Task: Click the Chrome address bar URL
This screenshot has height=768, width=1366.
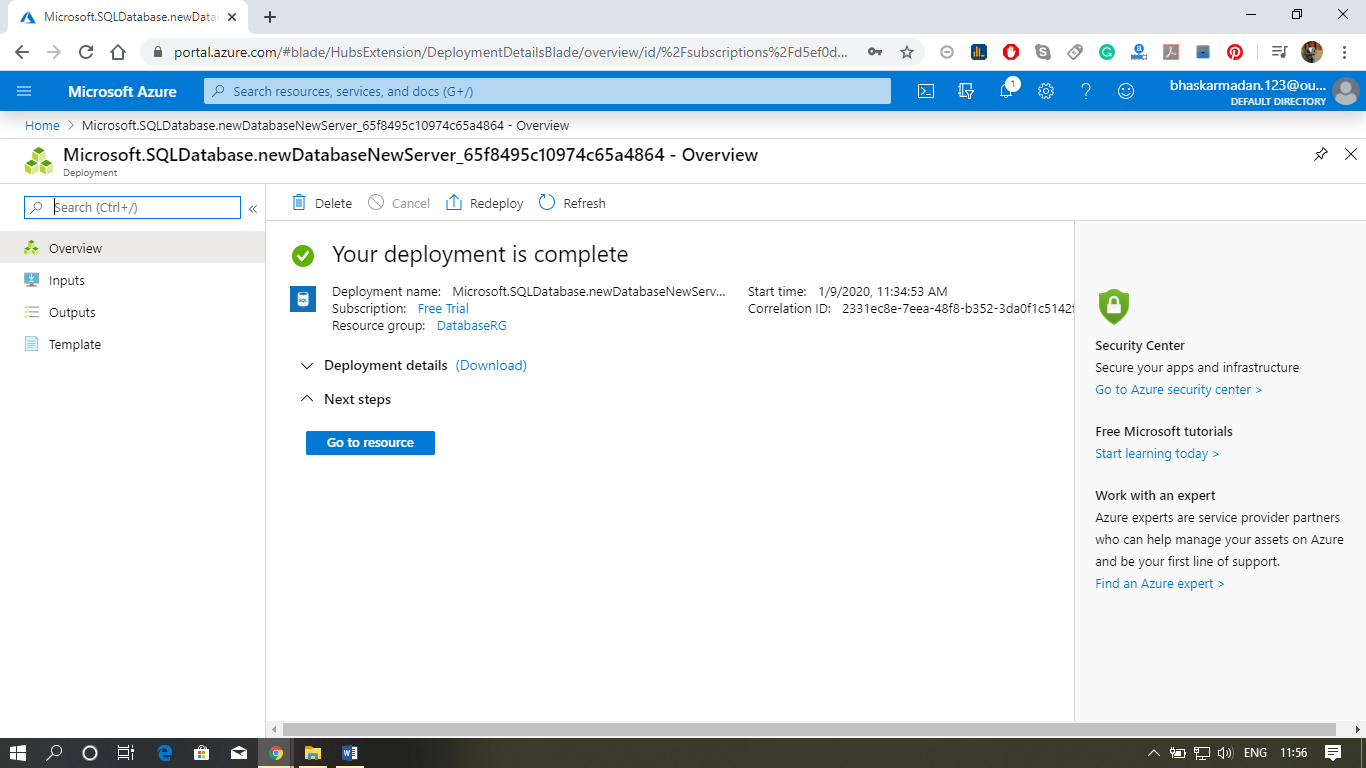Action: click(x=510, y=52)
